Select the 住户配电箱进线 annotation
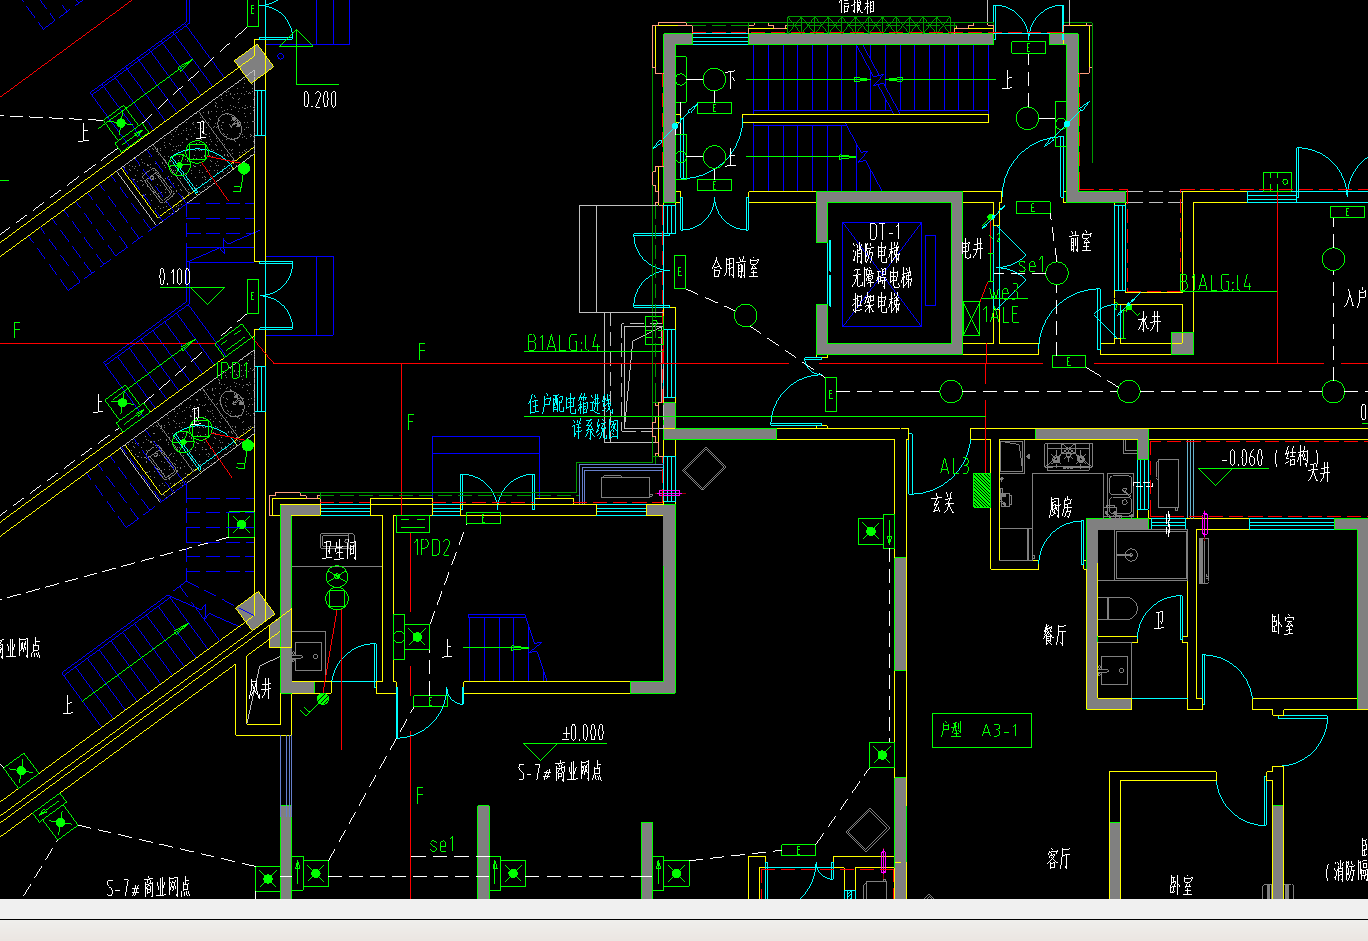Screen dimensions: 1368x941 tap(570, 404)
